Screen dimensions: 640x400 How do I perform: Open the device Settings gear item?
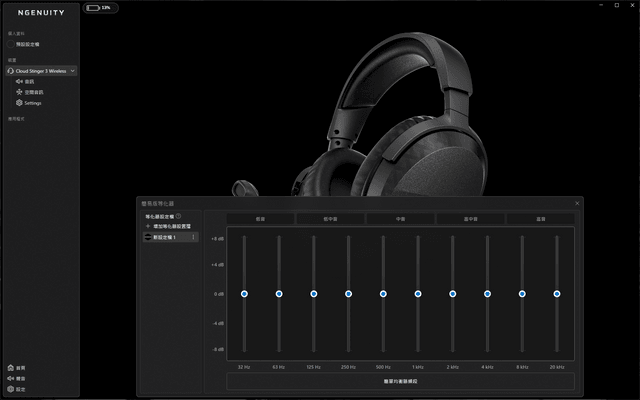pos(29,103)
